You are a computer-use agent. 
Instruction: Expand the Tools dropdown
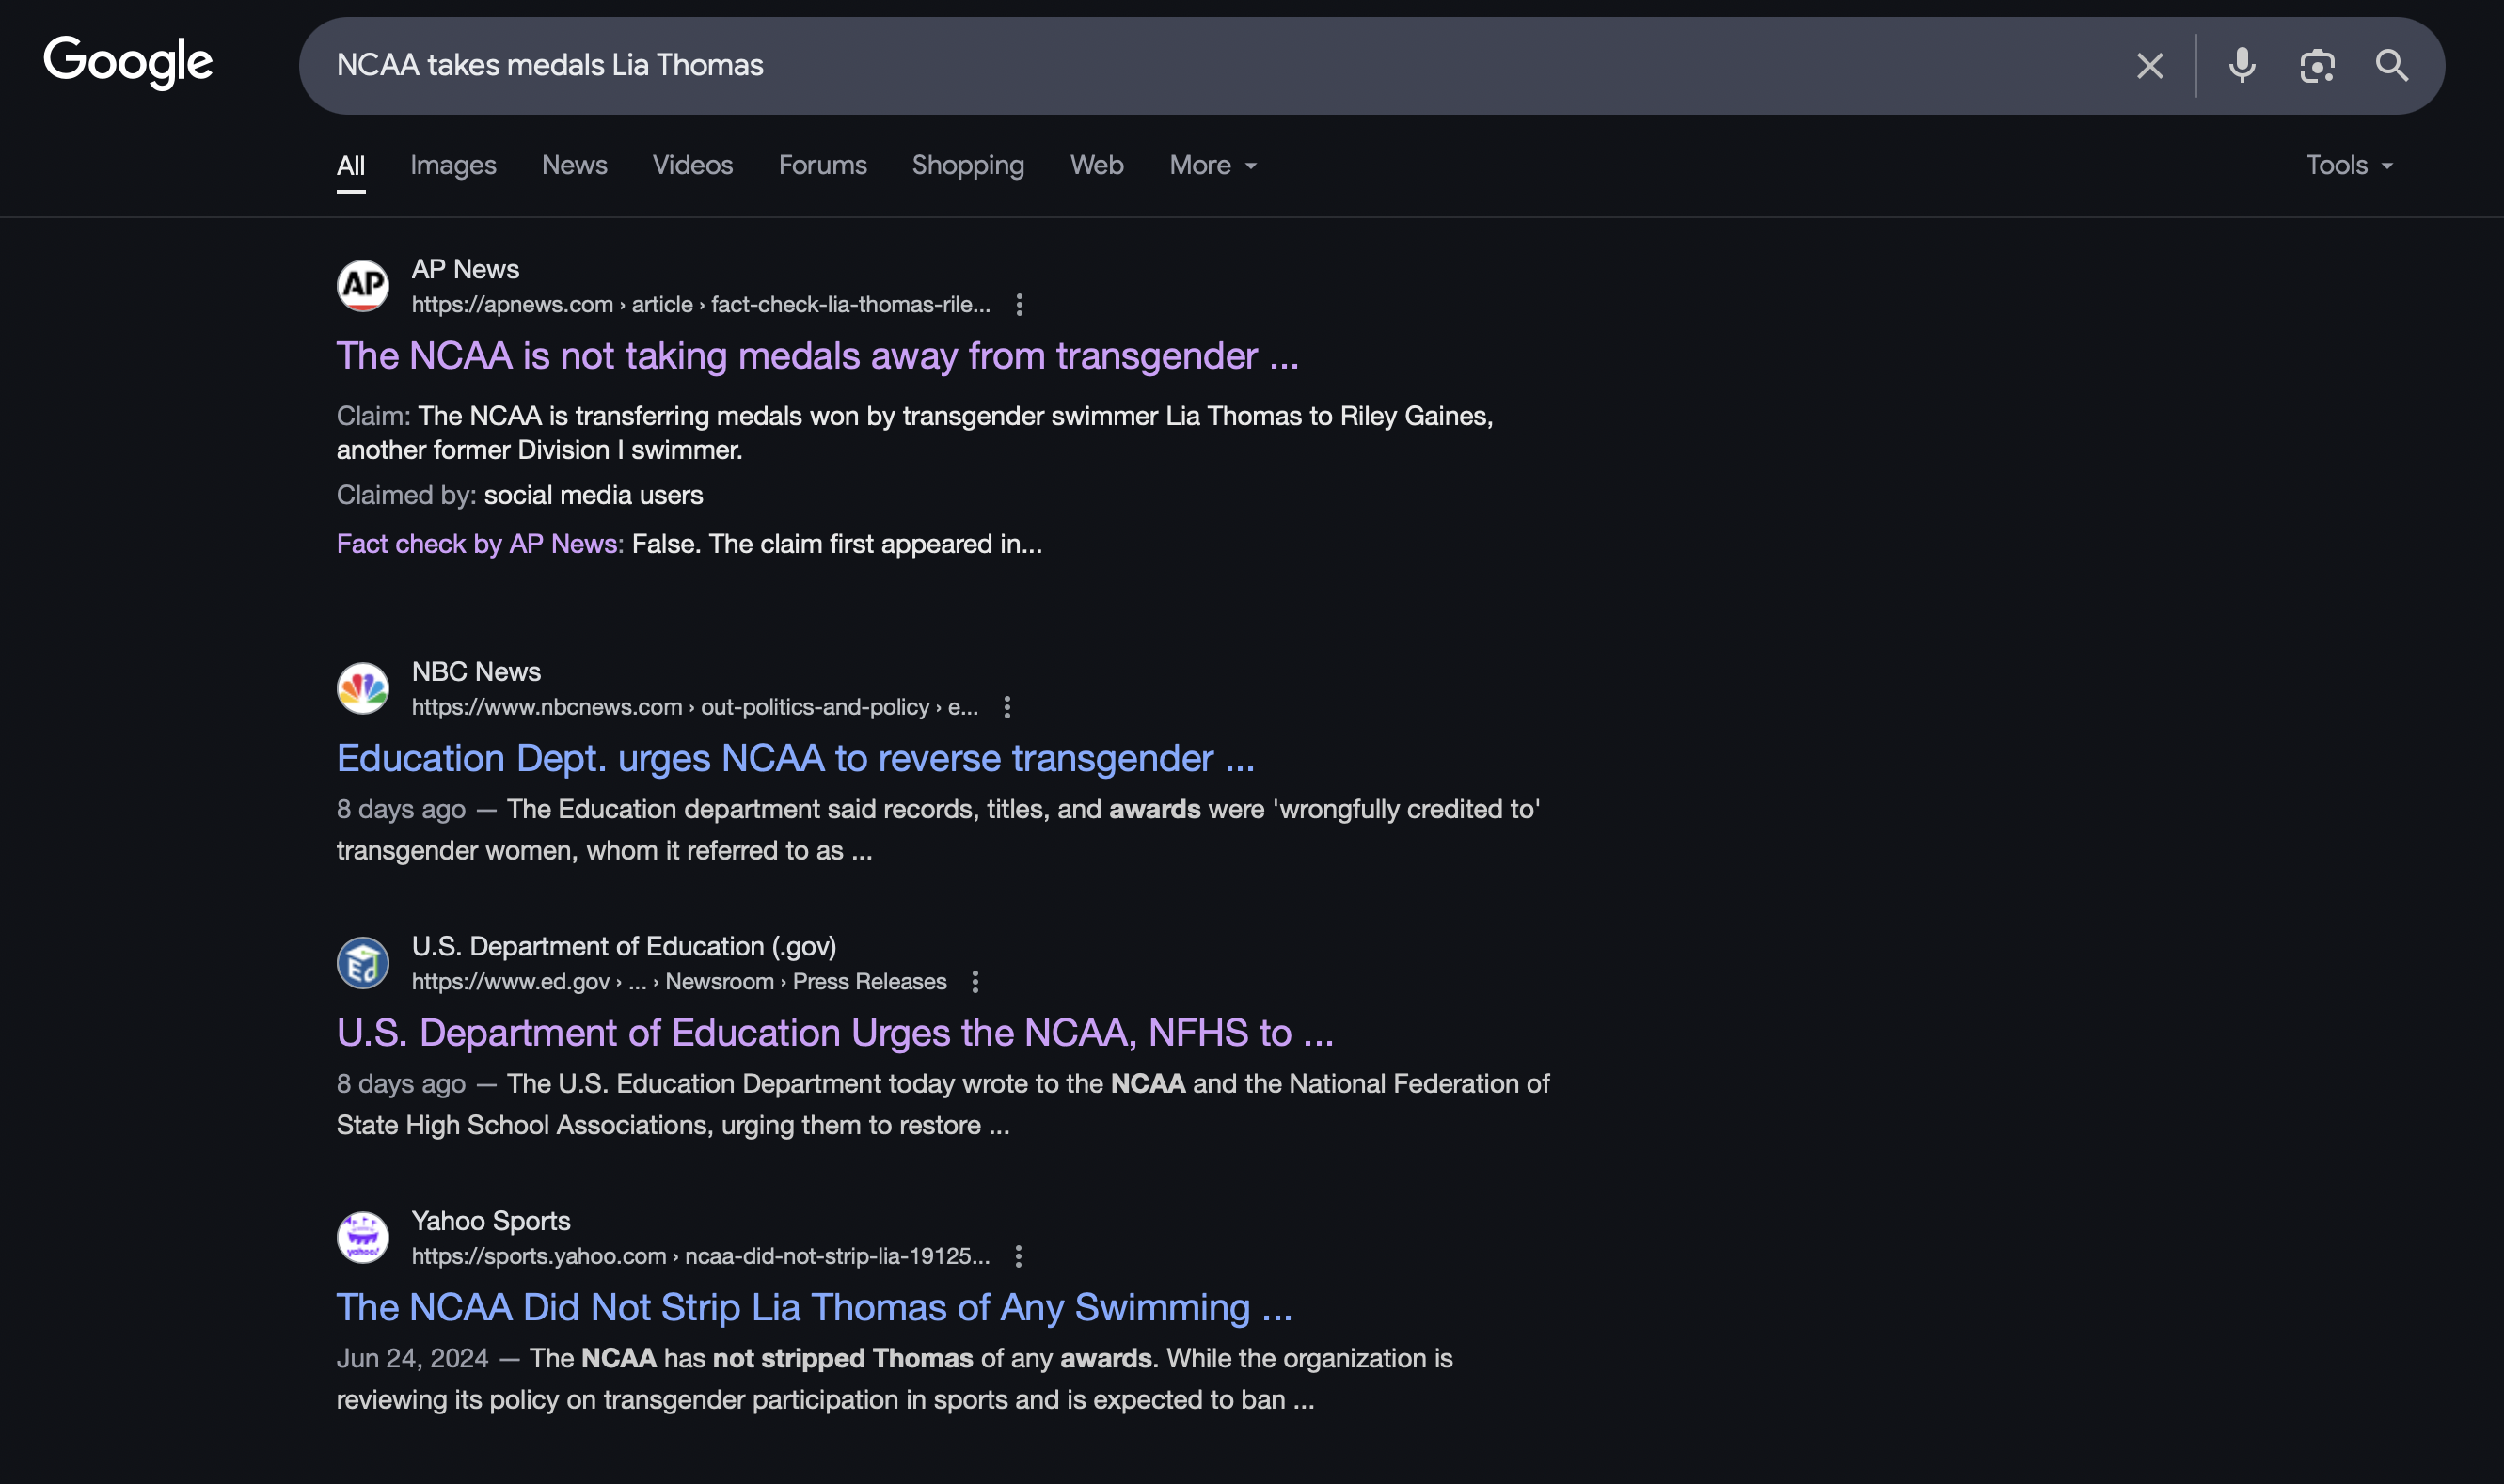2348,165
